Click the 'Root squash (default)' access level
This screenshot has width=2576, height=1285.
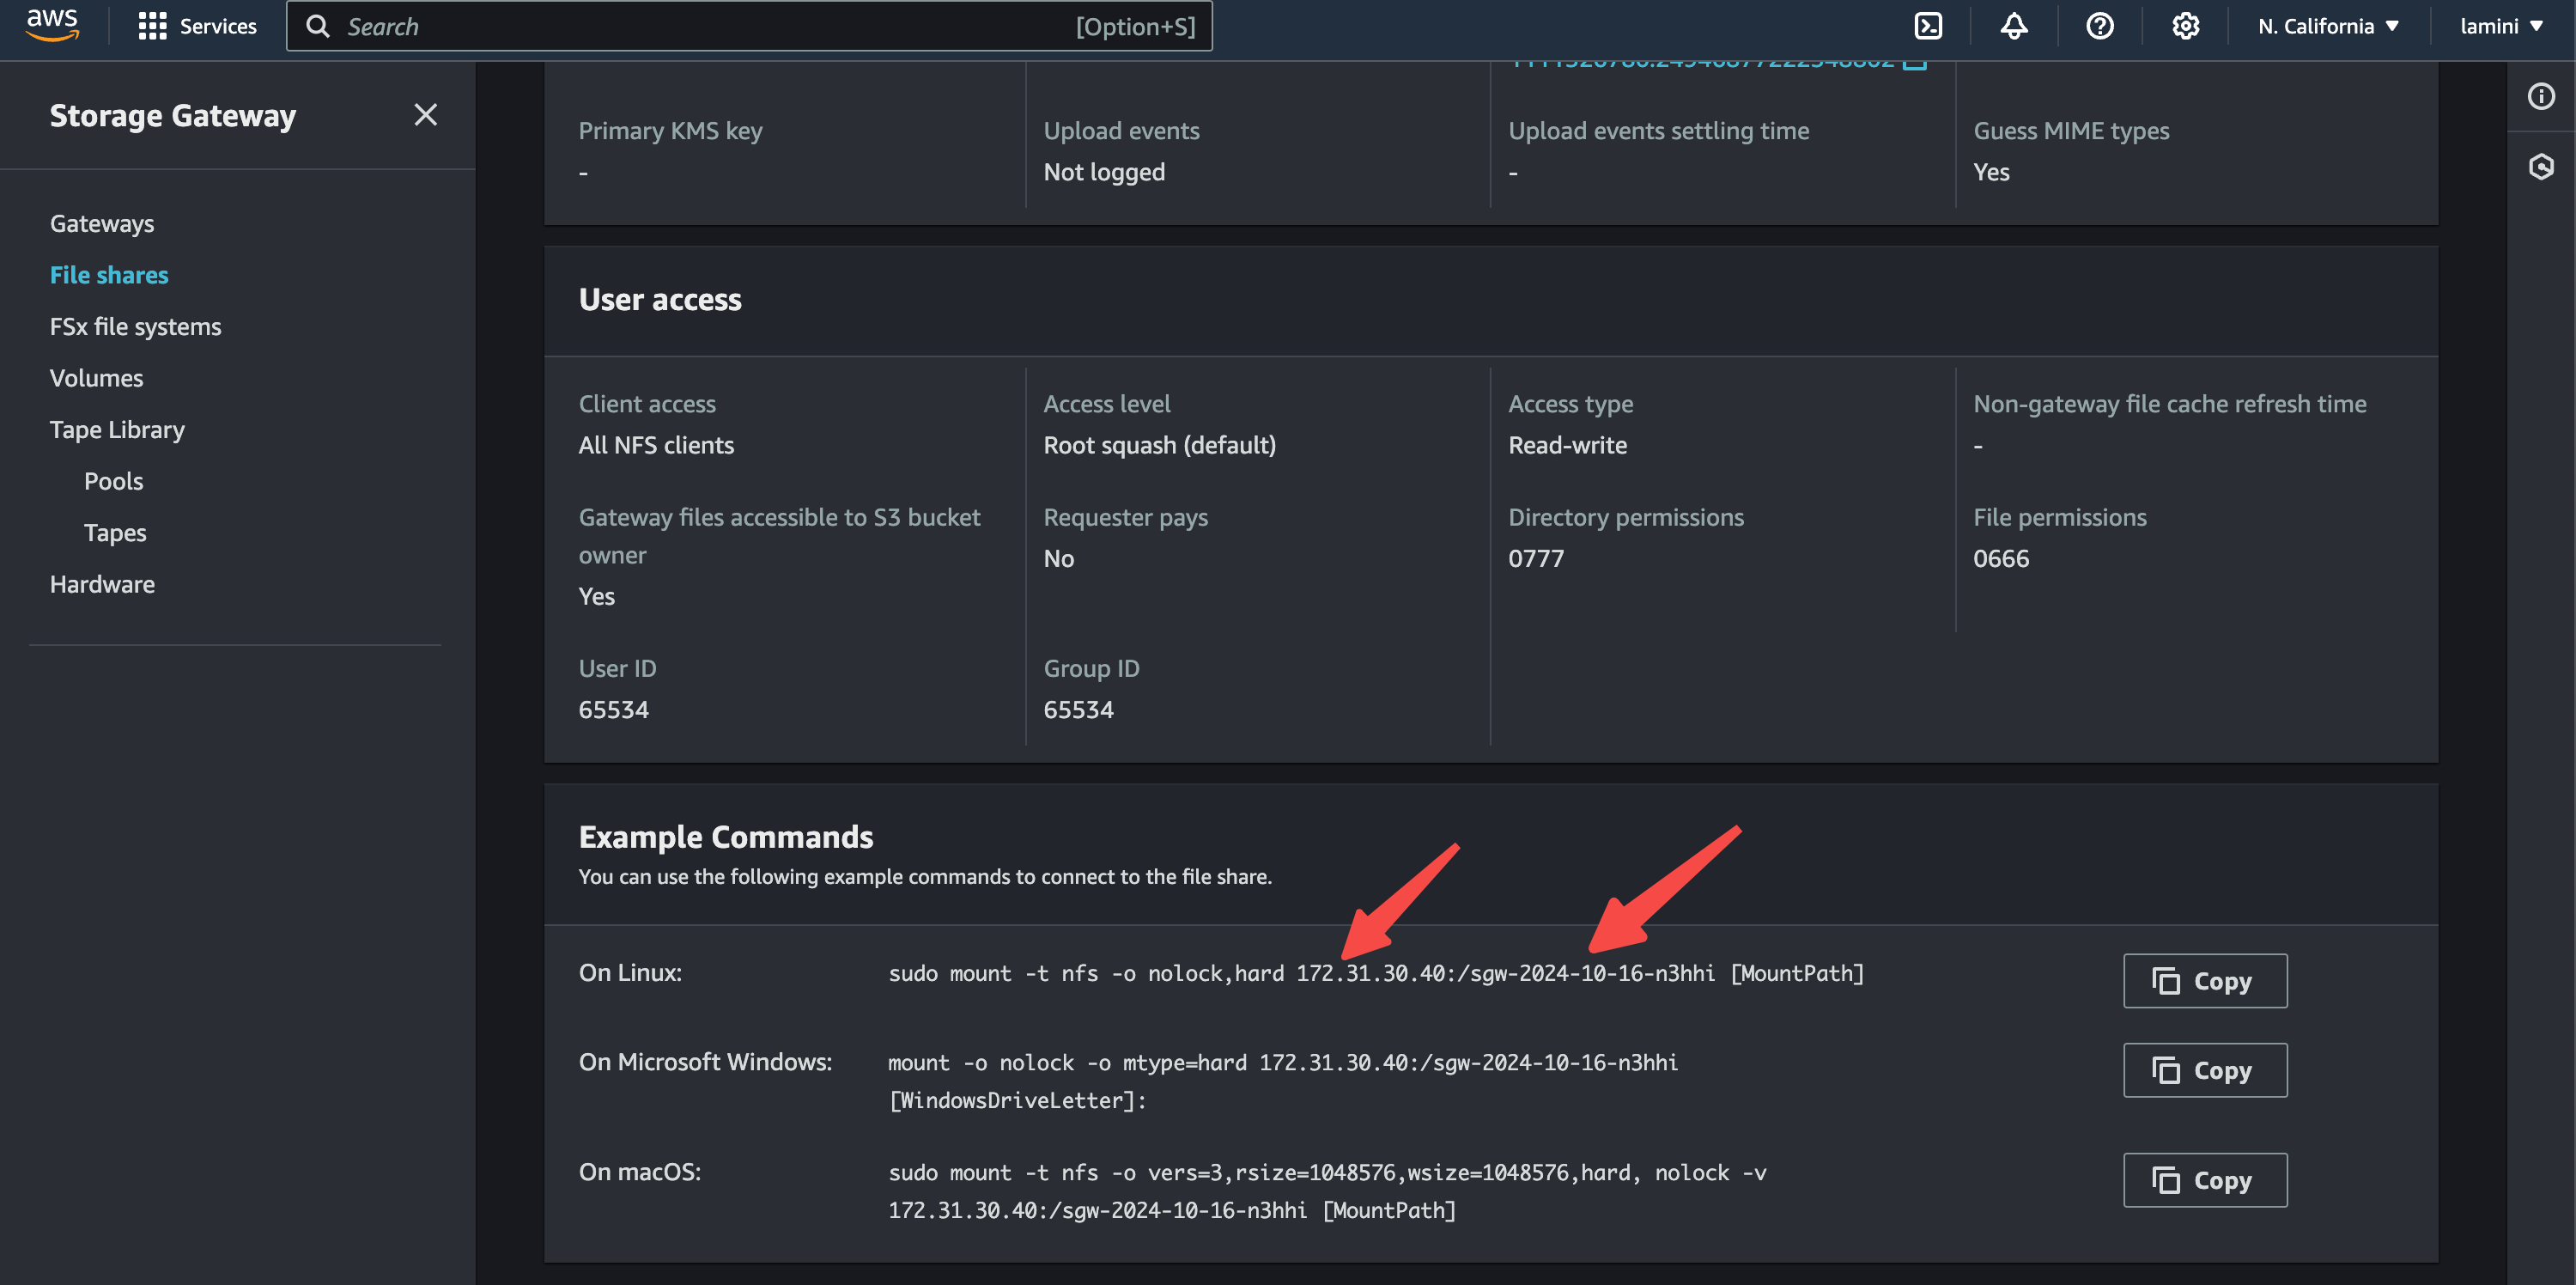1159,445
